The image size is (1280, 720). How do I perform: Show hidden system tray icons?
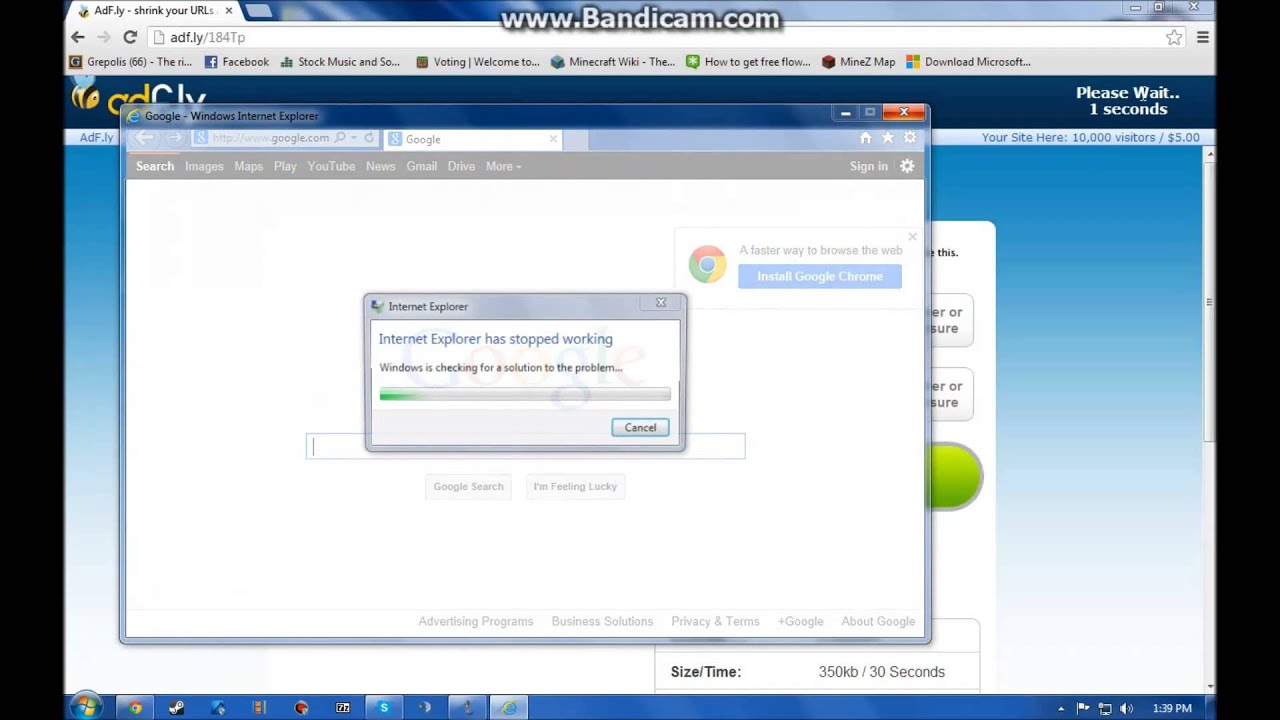coord(1061,708)
